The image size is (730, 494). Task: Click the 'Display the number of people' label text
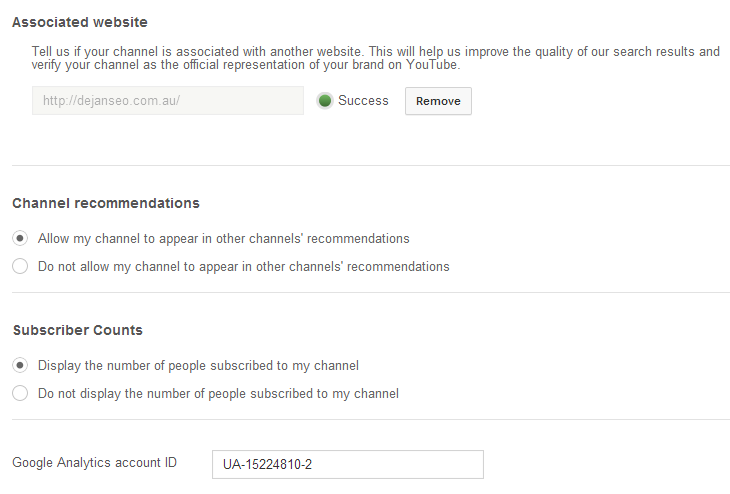(198, 365)
